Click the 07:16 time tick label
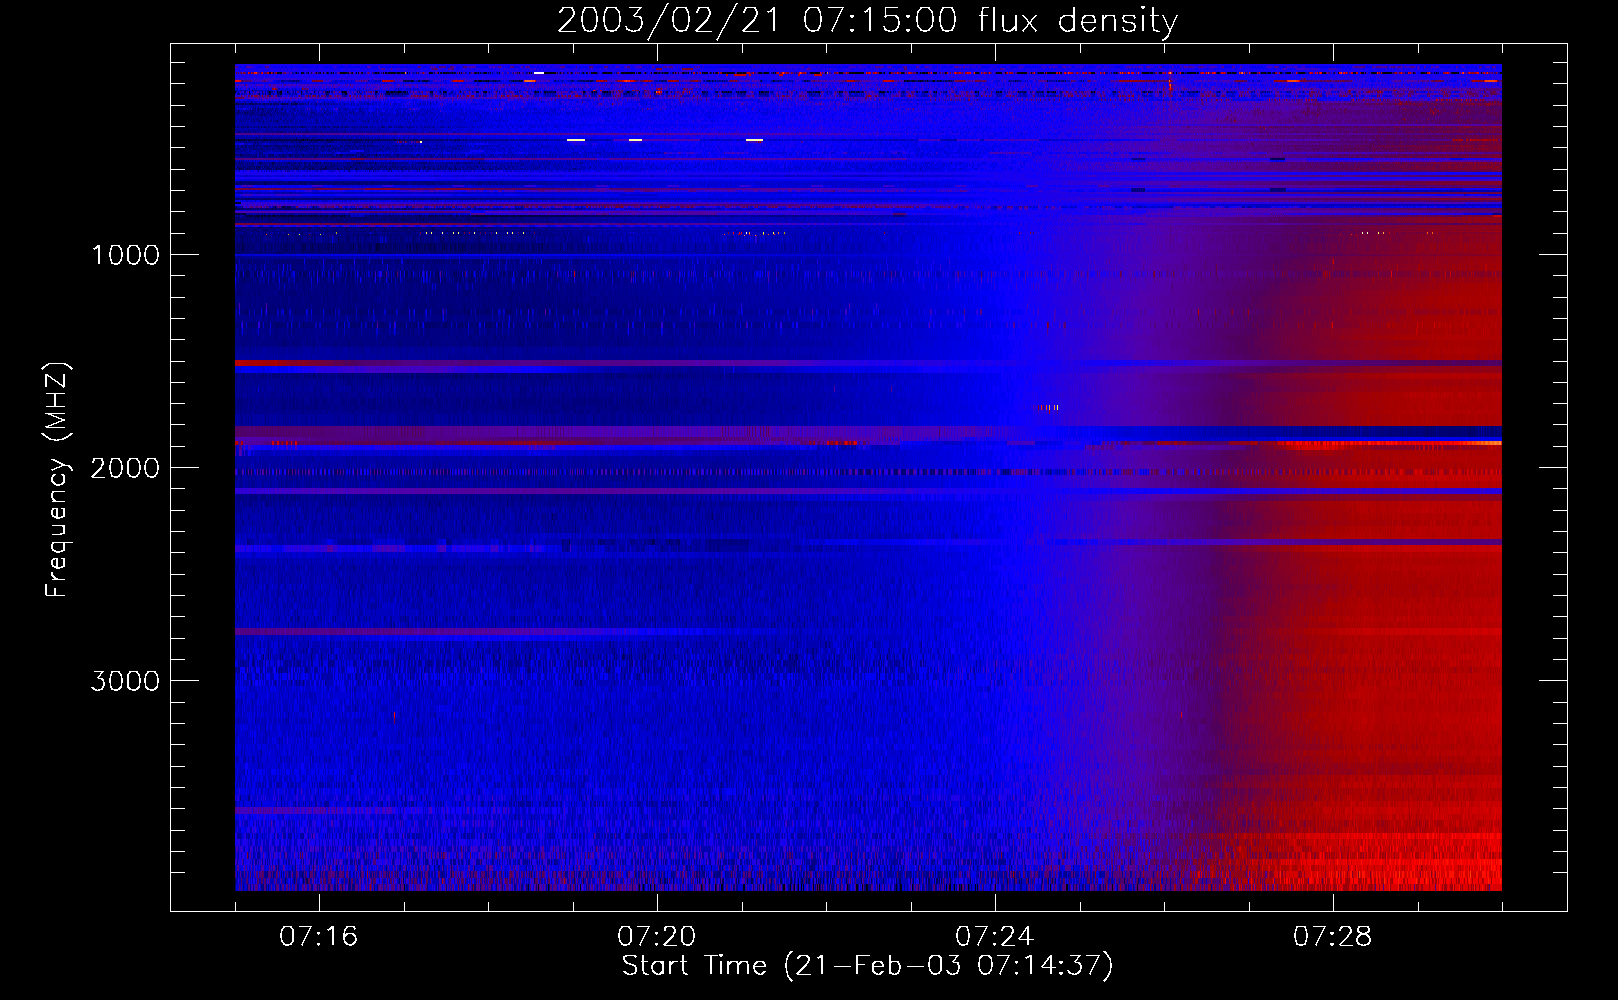Screen dimensions: 1618x1000 point(318,937)
